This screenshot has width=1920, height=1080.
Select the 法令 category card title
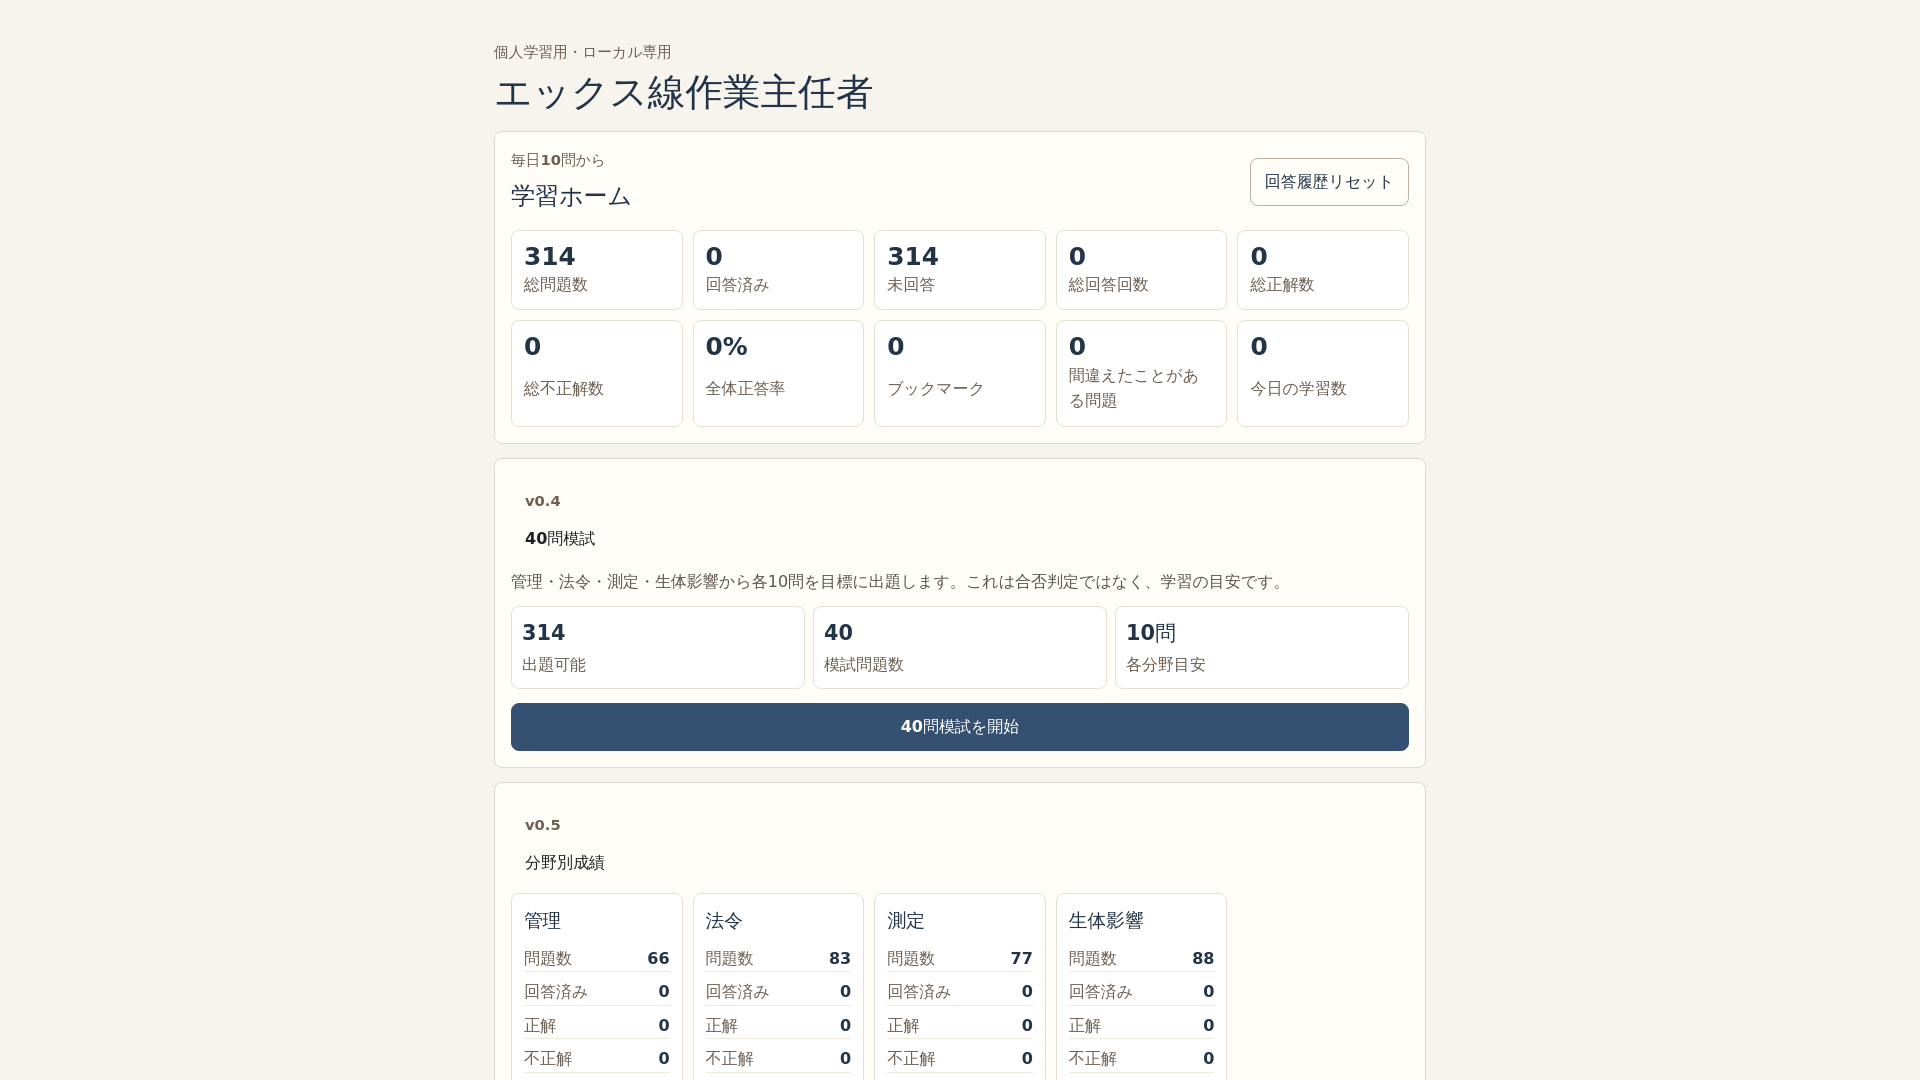point(724,920)
